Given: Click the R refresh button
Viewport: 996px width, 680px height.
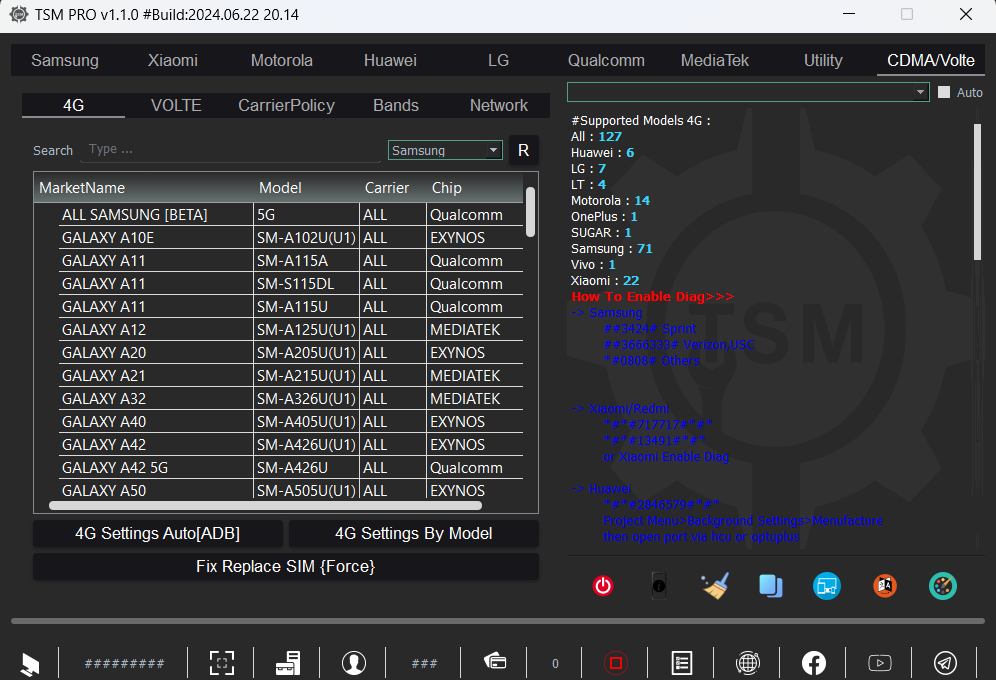Looking at the screenshot, I should tap(523, 150).
